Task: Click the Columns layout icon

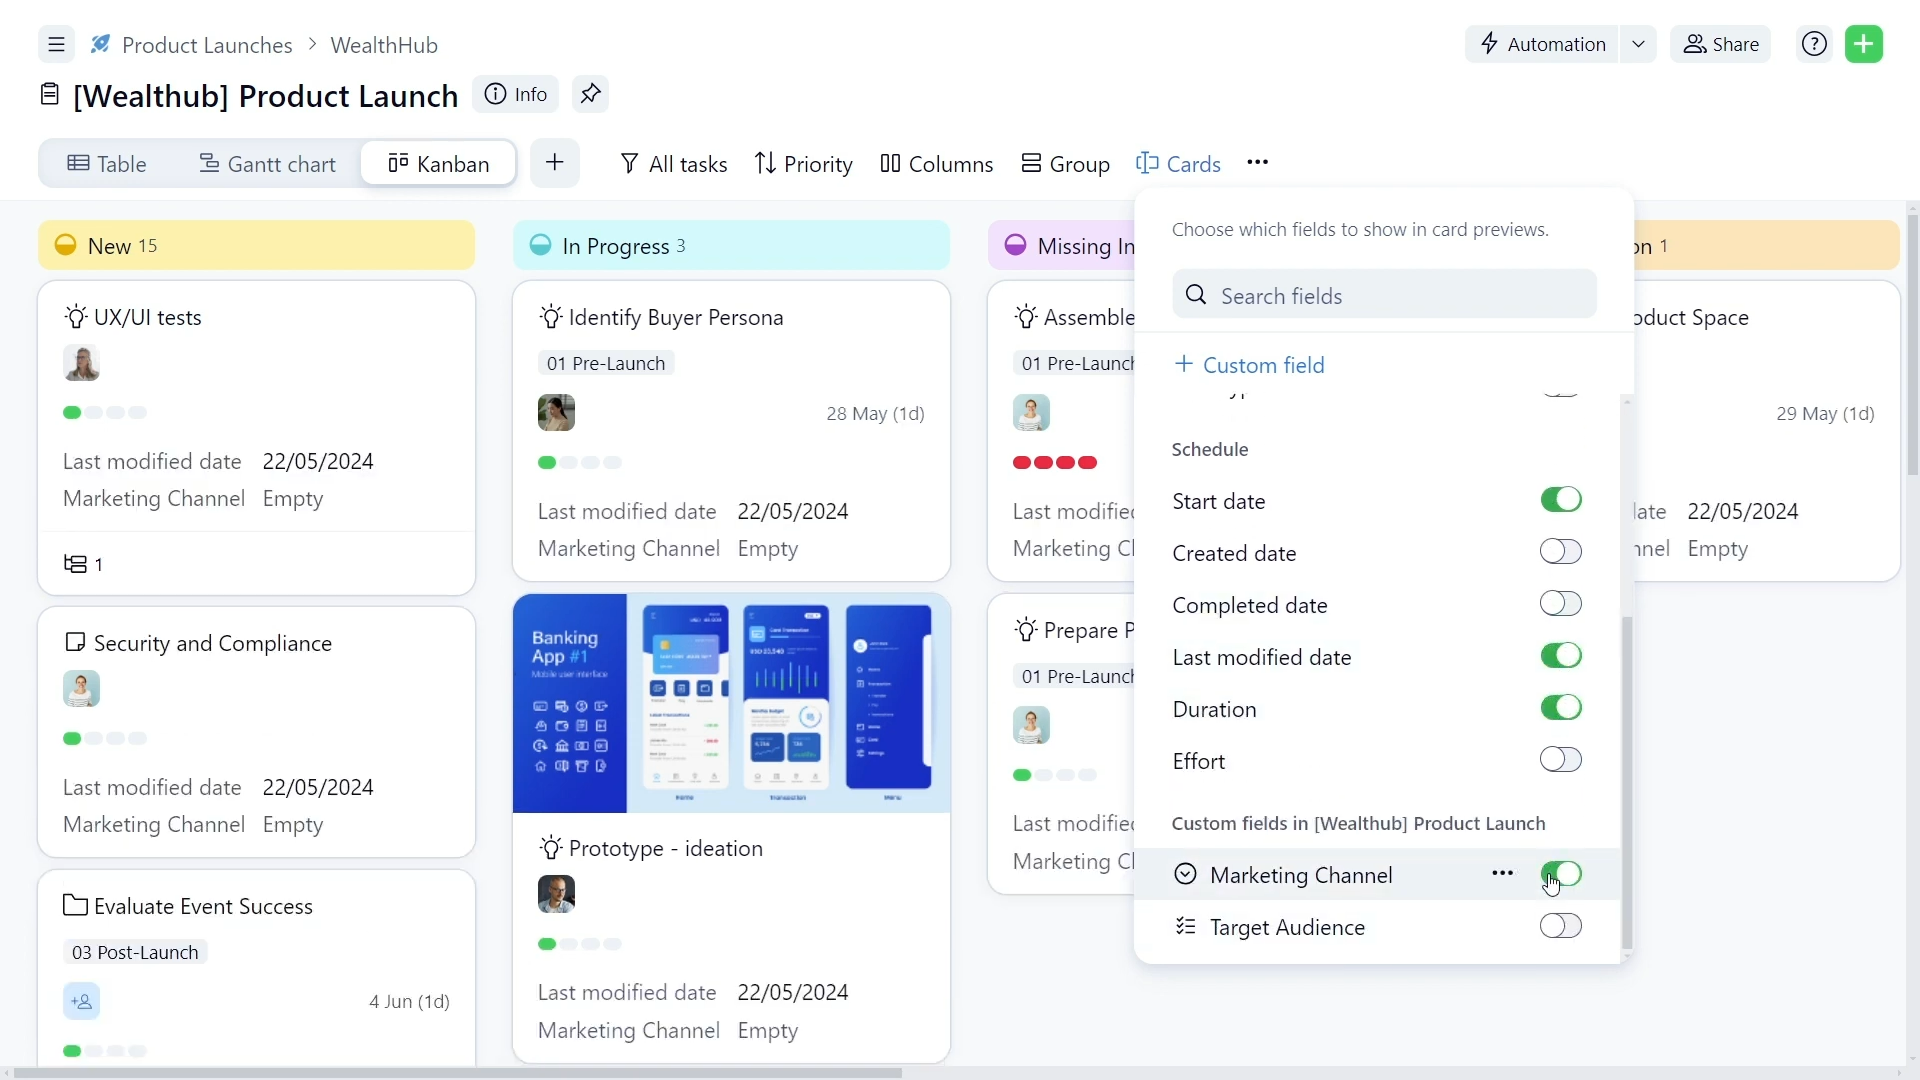Action: [891, 163]
